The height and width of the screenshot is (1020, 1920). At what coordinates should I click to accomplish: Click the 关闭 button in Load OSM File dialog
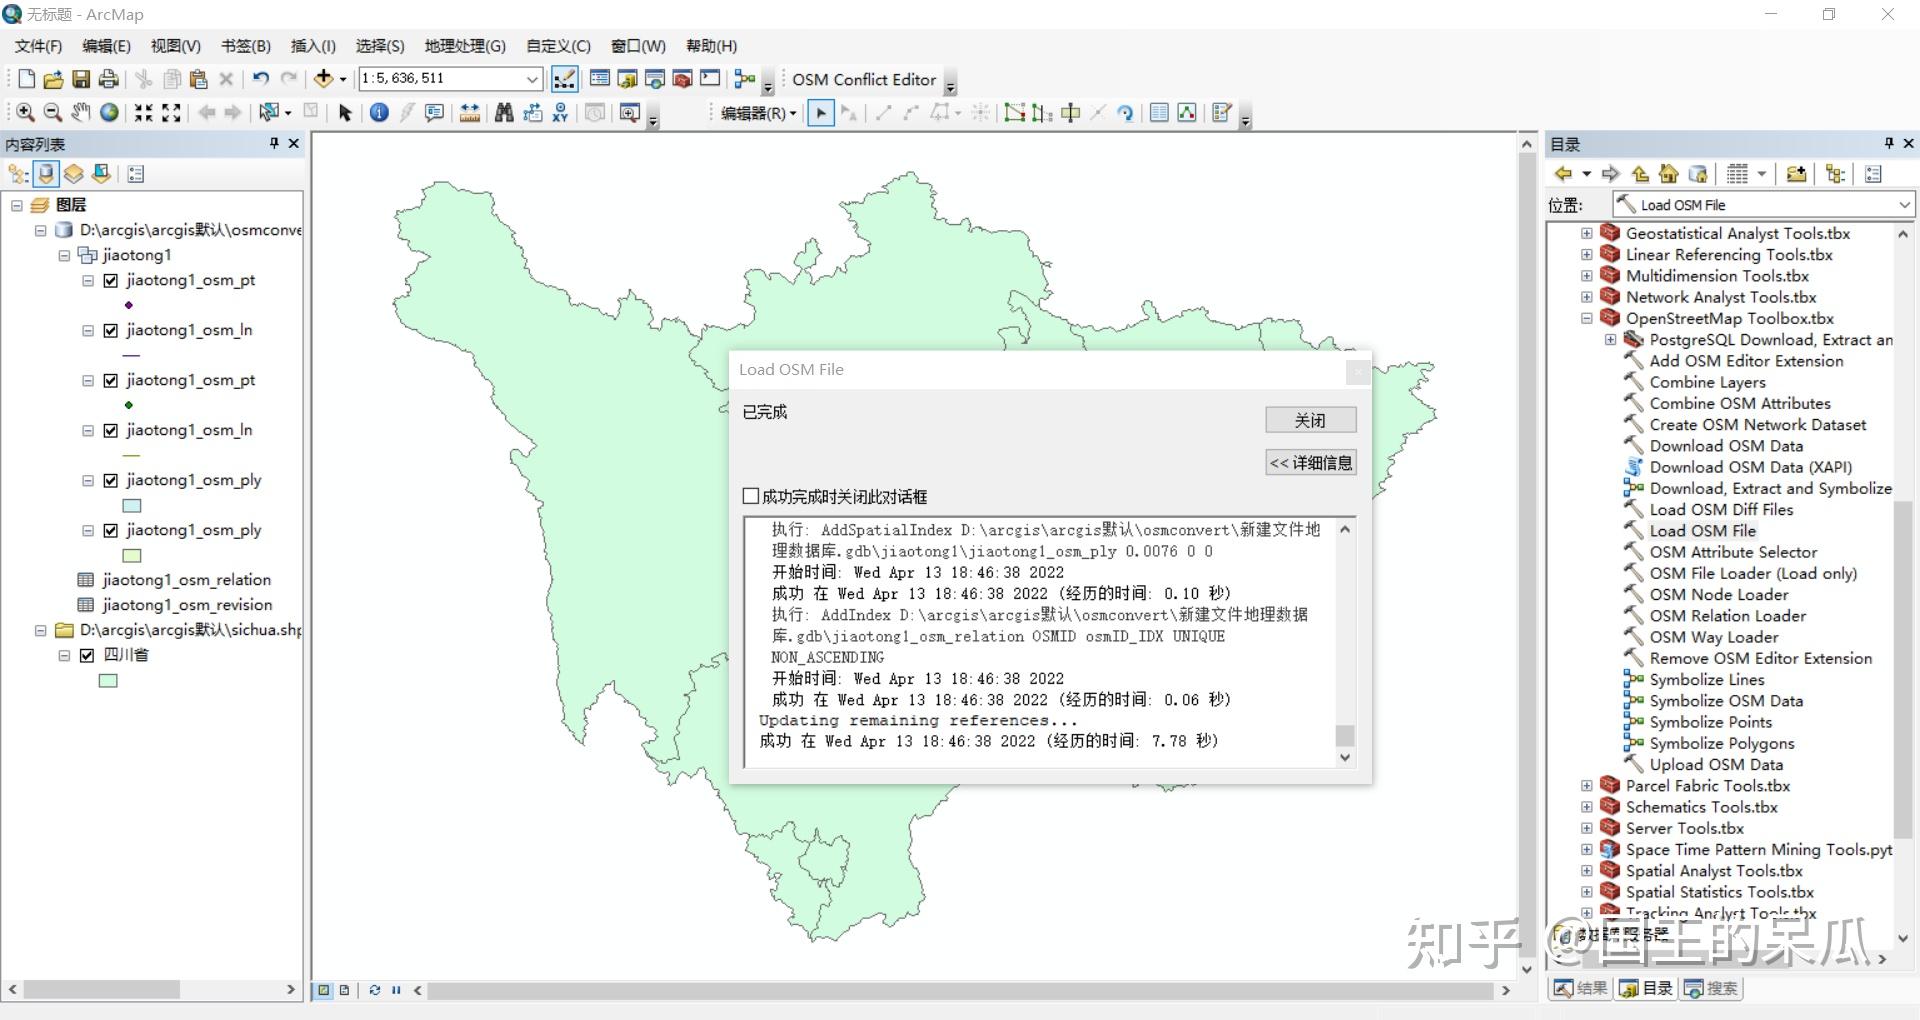(x=1310, y=419)
